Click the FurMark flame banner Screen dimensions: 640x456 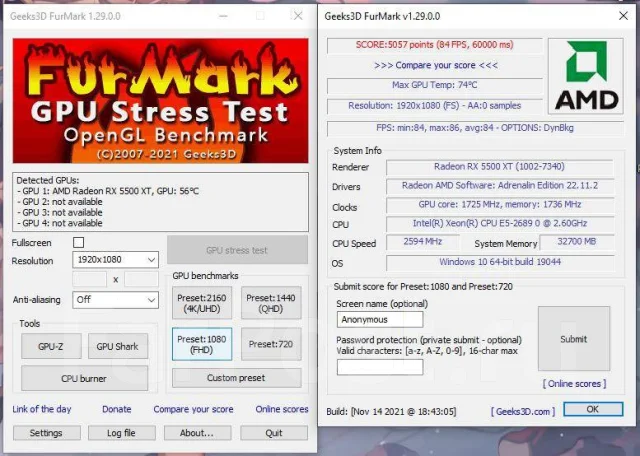160,101
